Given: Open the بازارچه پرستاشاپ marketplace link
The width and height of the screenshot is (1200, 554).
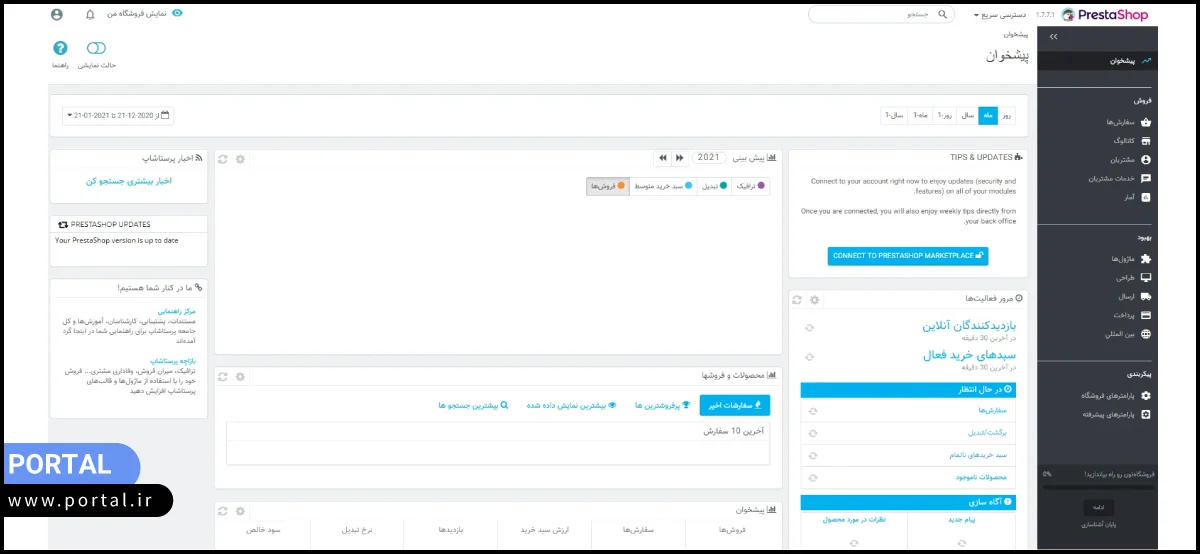Looking at the screenshot, I should click(x=173, y=361).
